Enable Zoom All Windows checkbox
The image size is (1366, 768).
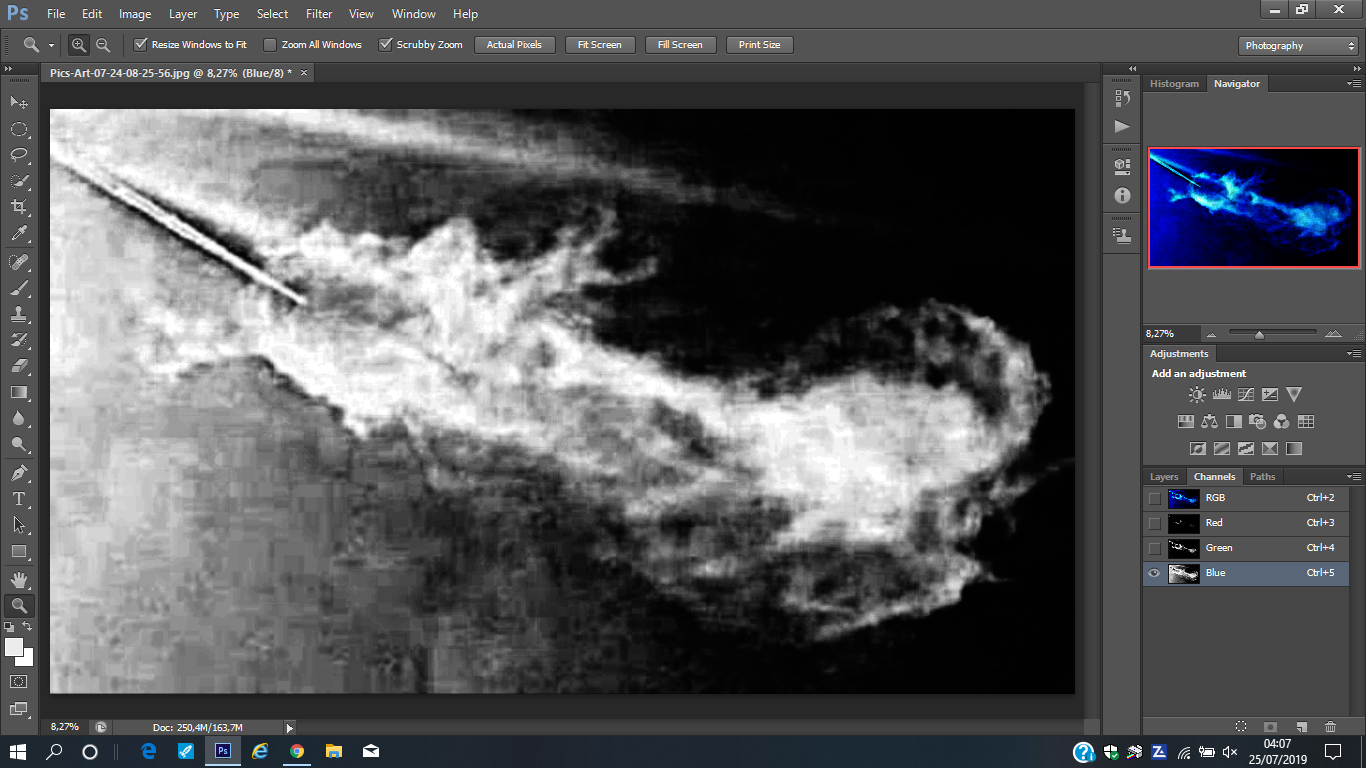click(270, 45)
